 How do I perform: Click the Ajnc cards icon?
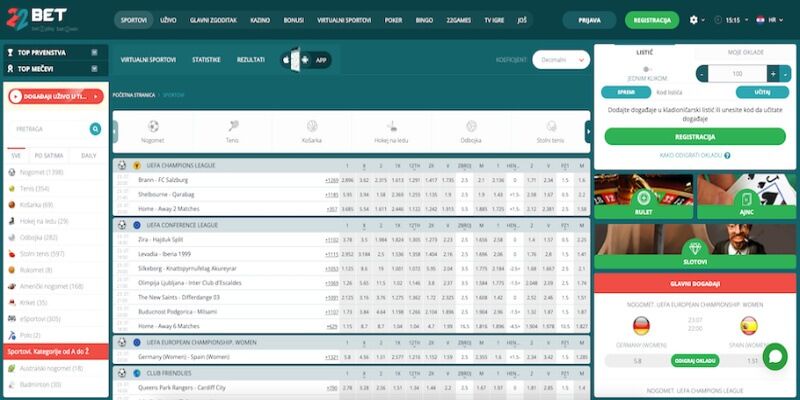[x=746, y=197]
